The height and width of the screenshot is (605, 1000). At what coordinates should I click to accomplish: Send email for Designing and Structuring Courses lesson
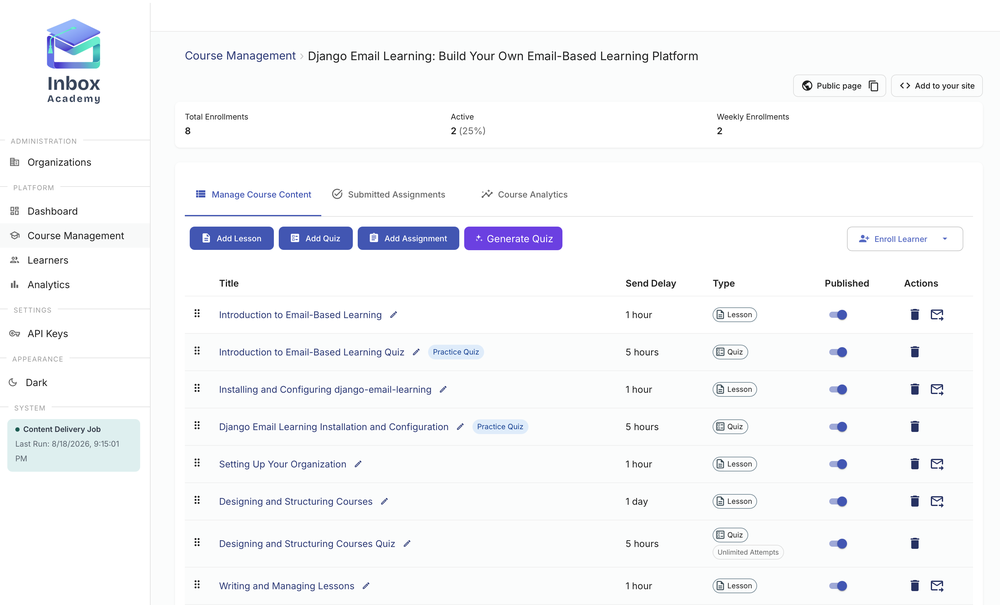[x=937, y=501]
